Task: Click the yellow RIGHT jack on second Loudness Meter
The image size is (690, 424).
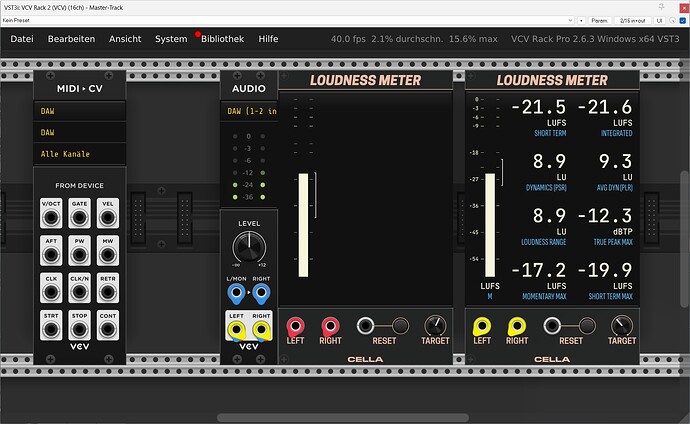Action: click(x=516, y=326)
